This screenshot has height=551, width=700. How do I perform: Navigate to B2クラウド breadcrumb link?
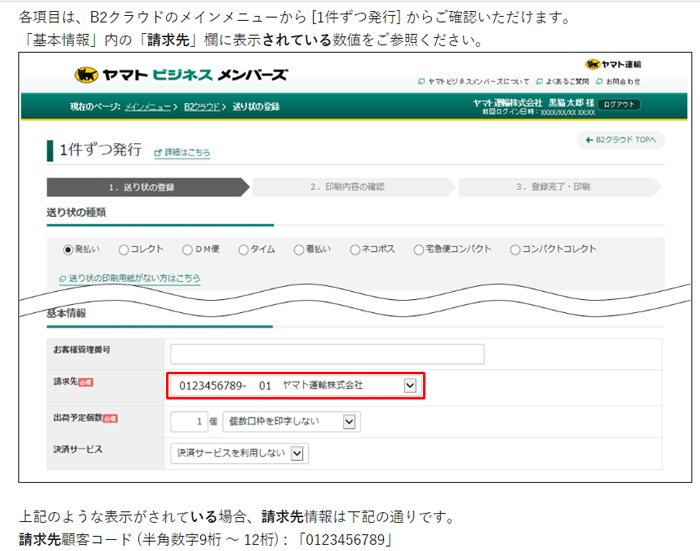tap(206, 106)
